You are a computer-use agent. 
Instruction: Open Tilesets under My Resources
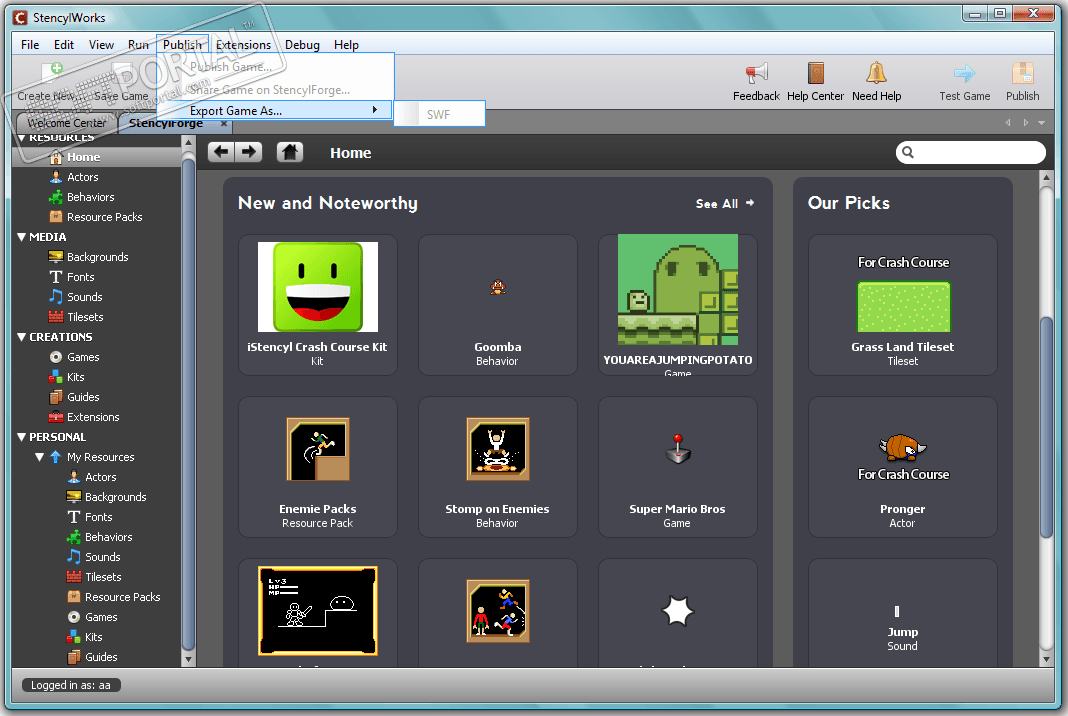click(x=103, y=577)
